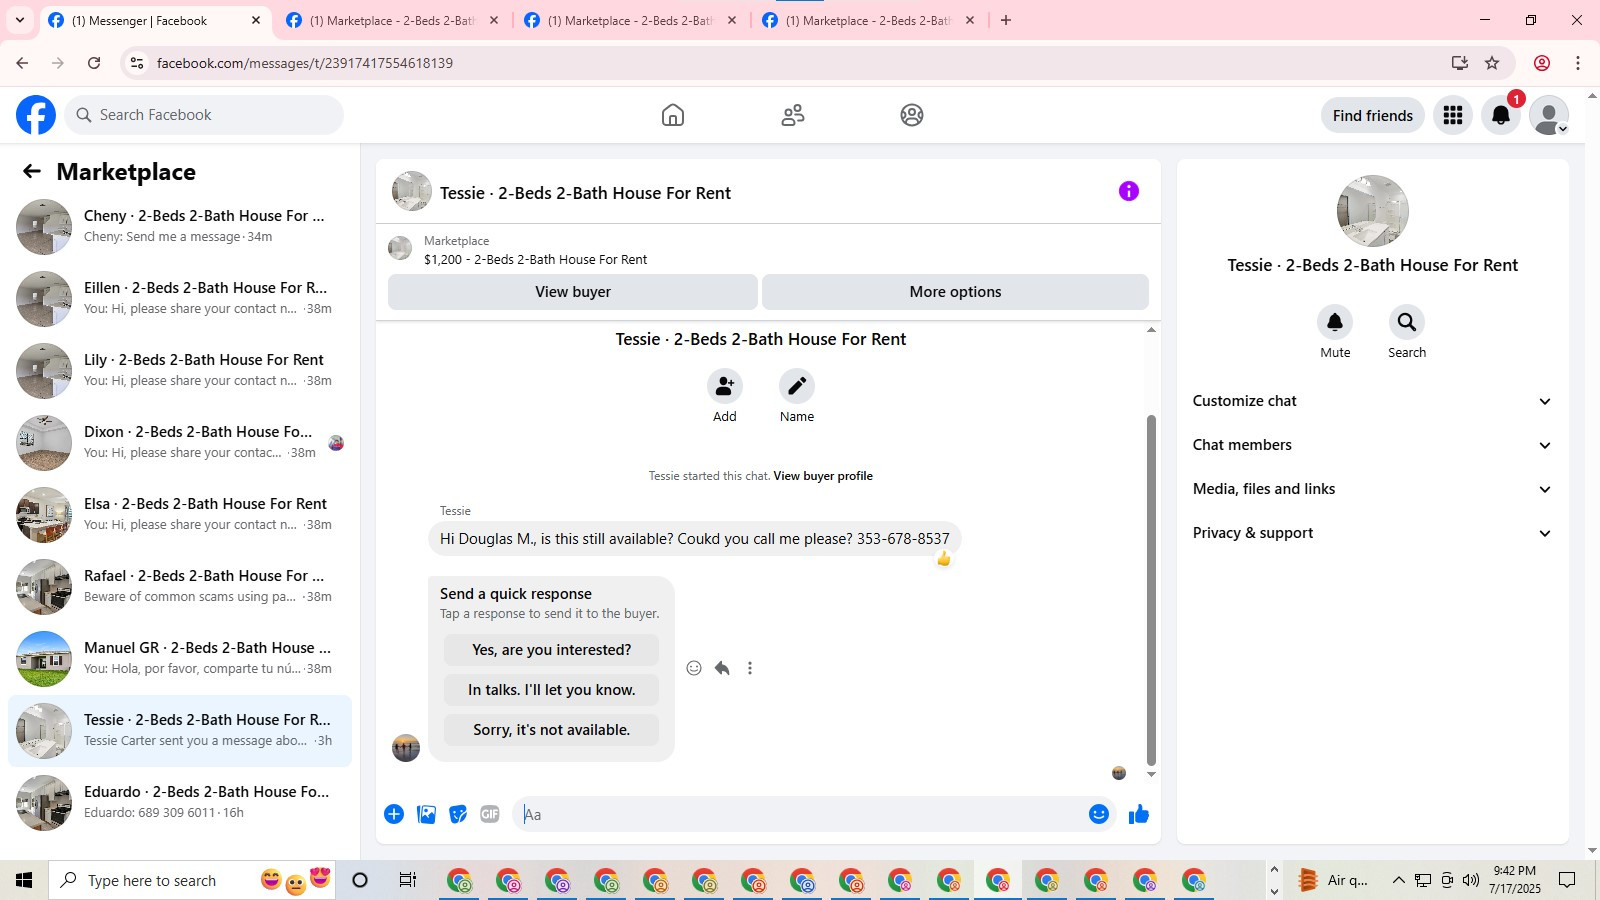Reply to the message with arrow icon
Viewport: 1600px width, 900px height.
(x=722, y=668)
